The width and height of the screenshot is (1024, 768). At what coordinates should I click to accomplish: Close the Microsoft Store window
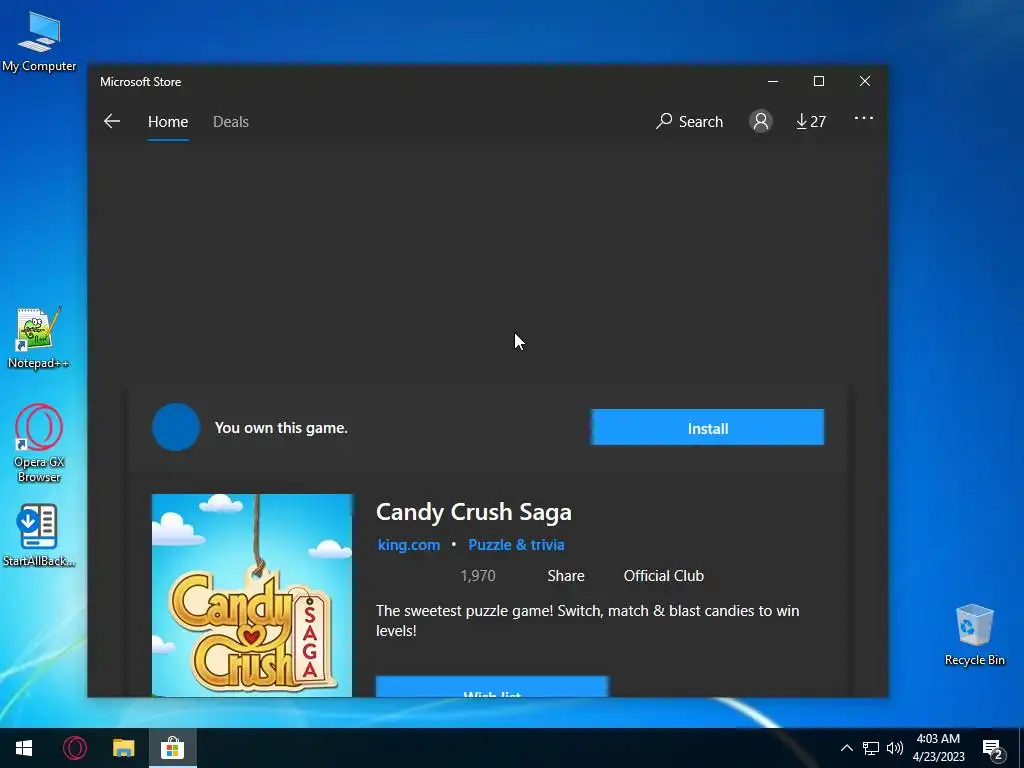coord(865,81)
